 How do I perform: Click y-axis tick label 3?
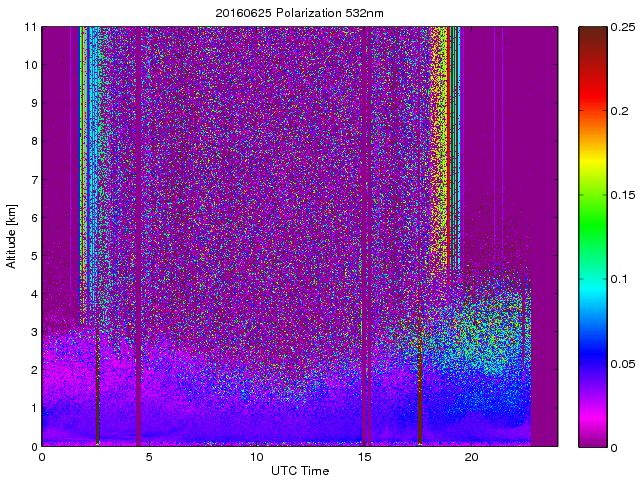coord(33,332)
